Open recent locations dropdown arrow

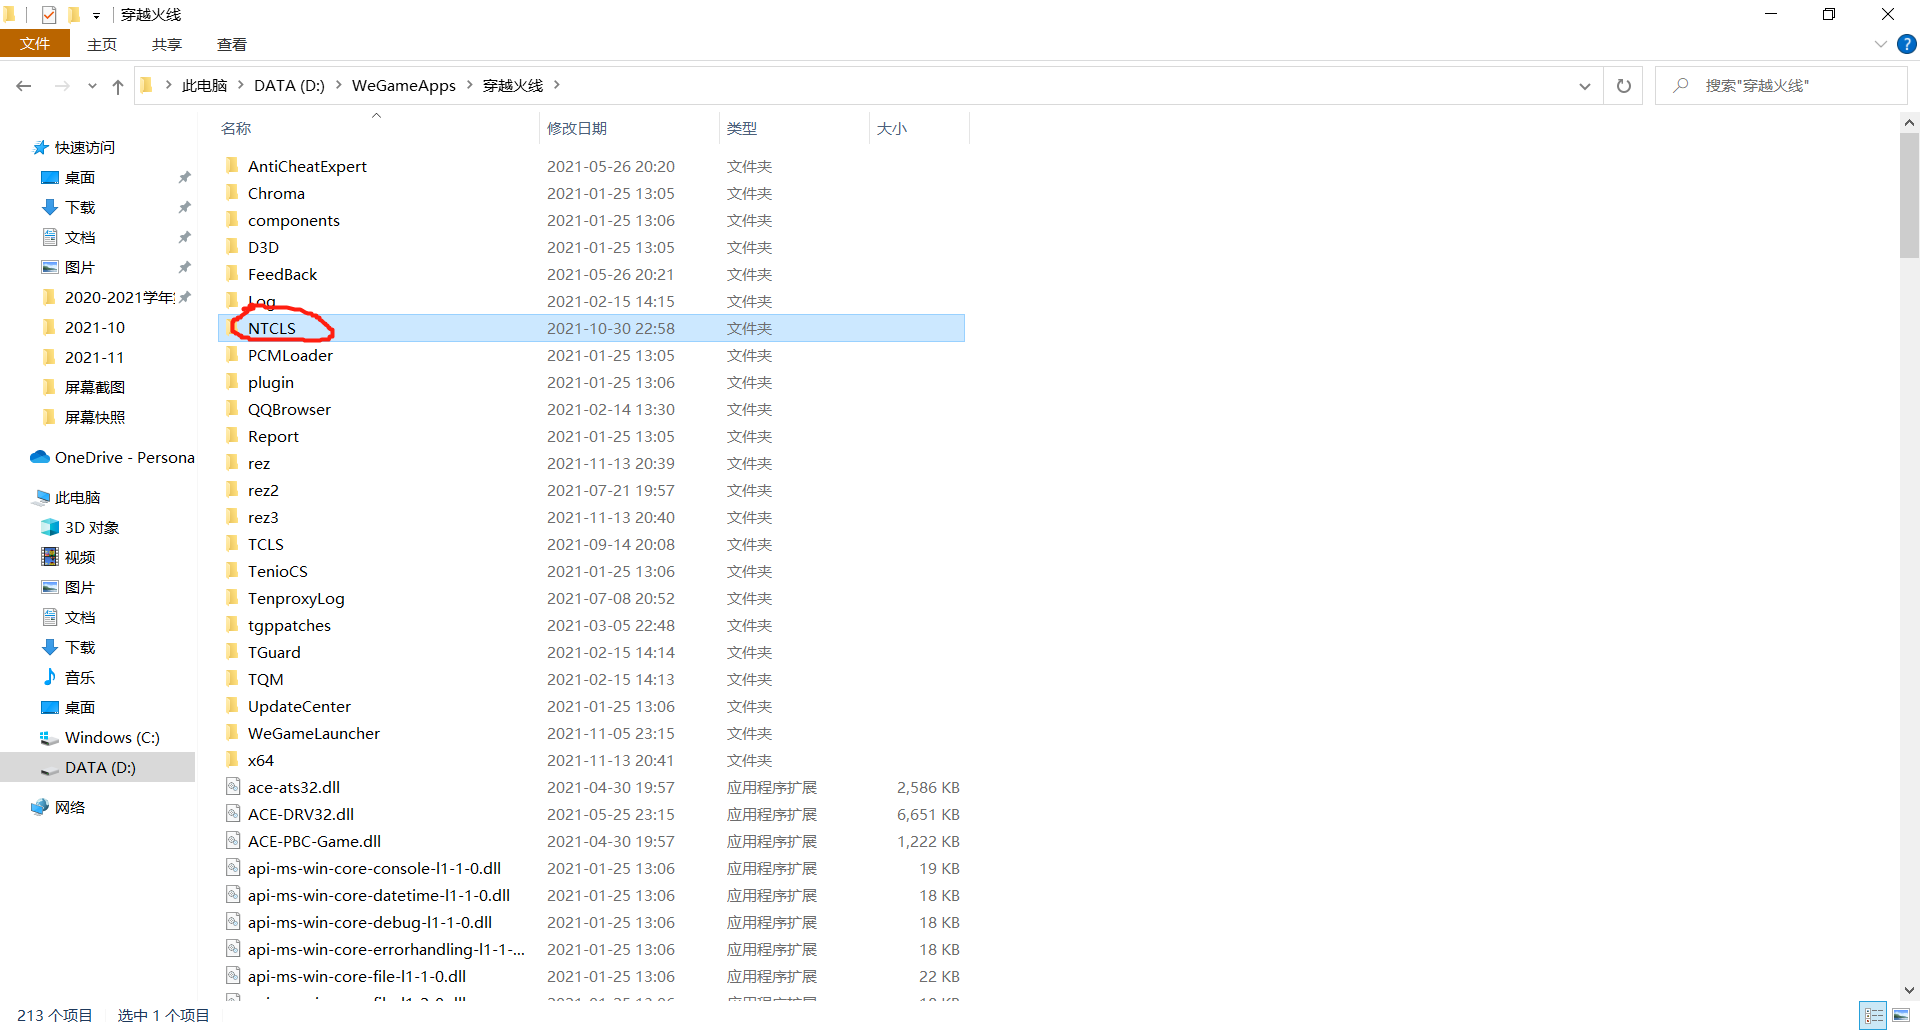click(x=92, y=86)
